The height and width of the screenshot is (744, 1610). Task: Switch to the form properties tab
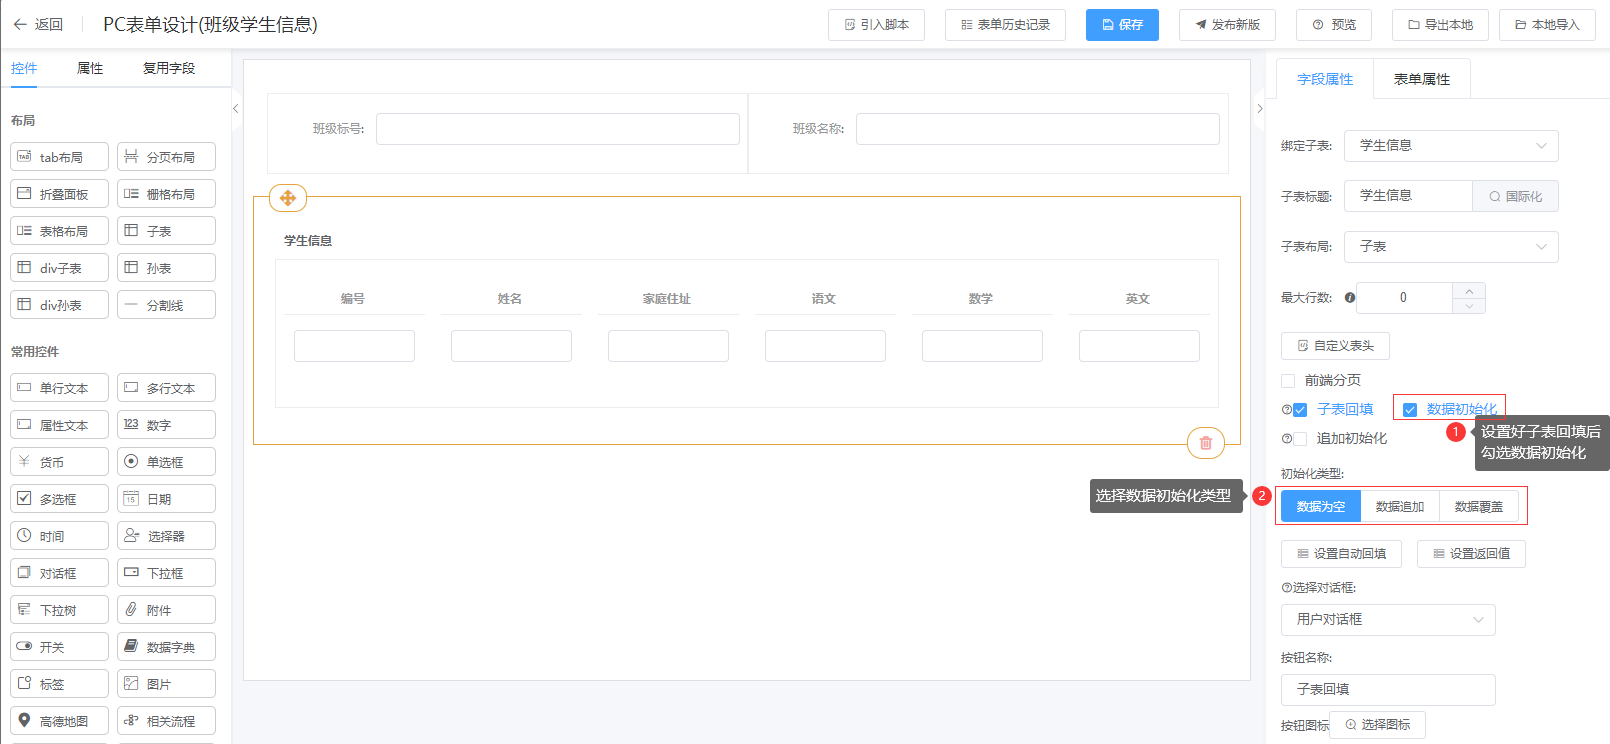[1421, 80]
